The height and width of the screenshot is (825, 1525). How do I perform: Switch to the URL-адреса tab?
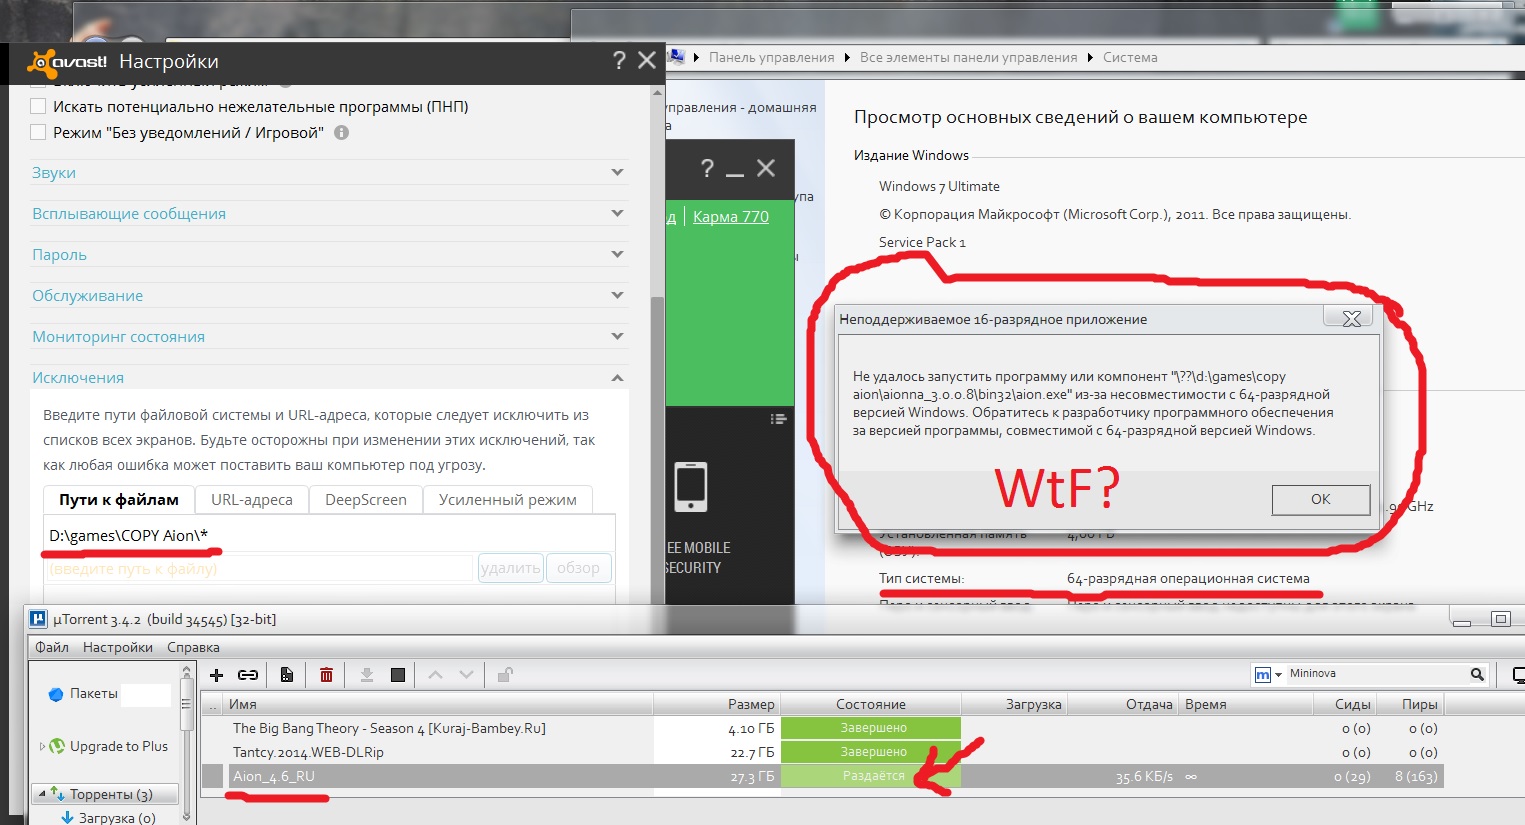click(252, 499)
